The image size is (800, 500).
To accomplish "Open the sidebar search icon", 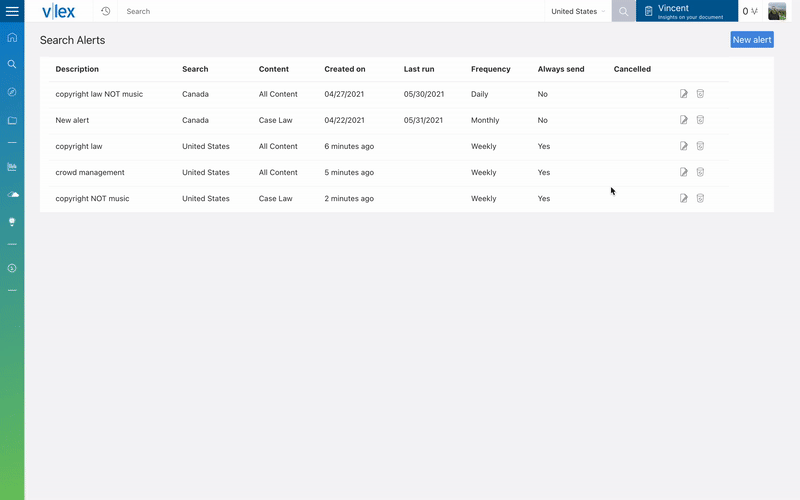I will point(12,64).
